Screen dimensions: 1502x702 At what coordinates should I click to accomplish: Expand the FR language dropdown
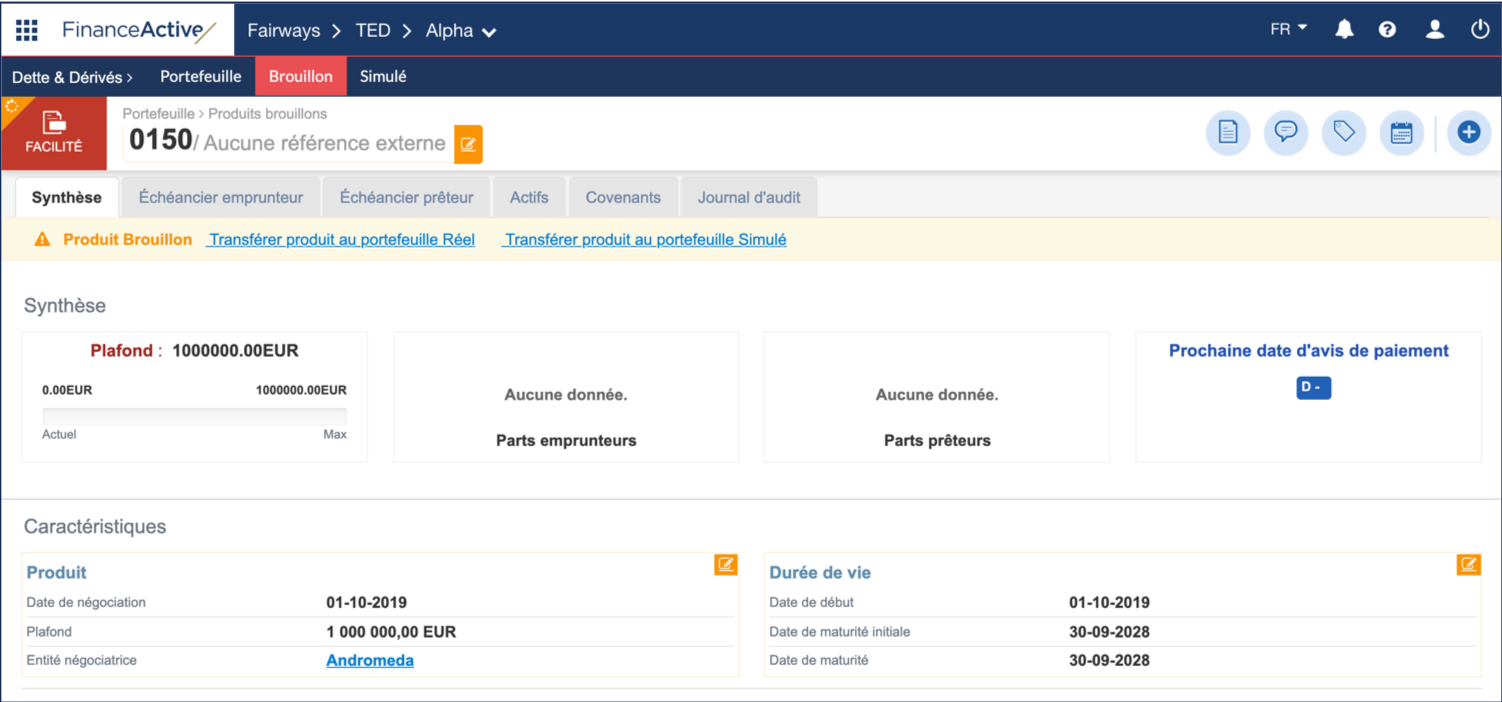tap(1288, 30)
